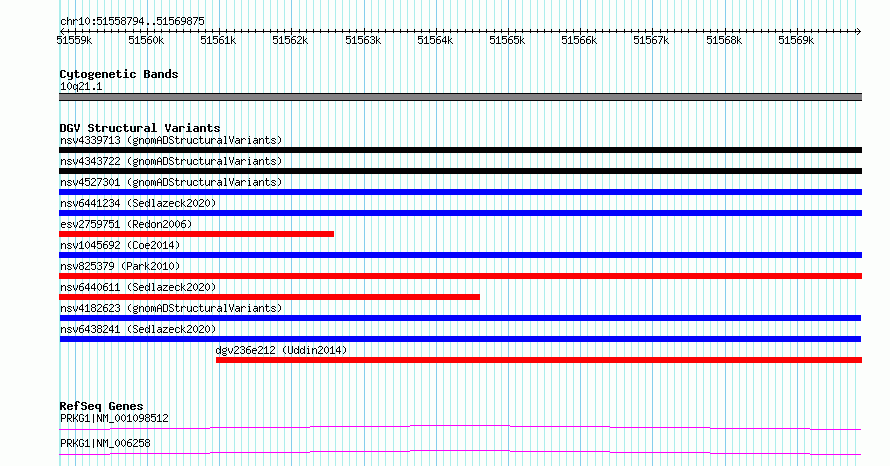Open variant label nsv4527301

(x=171, y=182)
